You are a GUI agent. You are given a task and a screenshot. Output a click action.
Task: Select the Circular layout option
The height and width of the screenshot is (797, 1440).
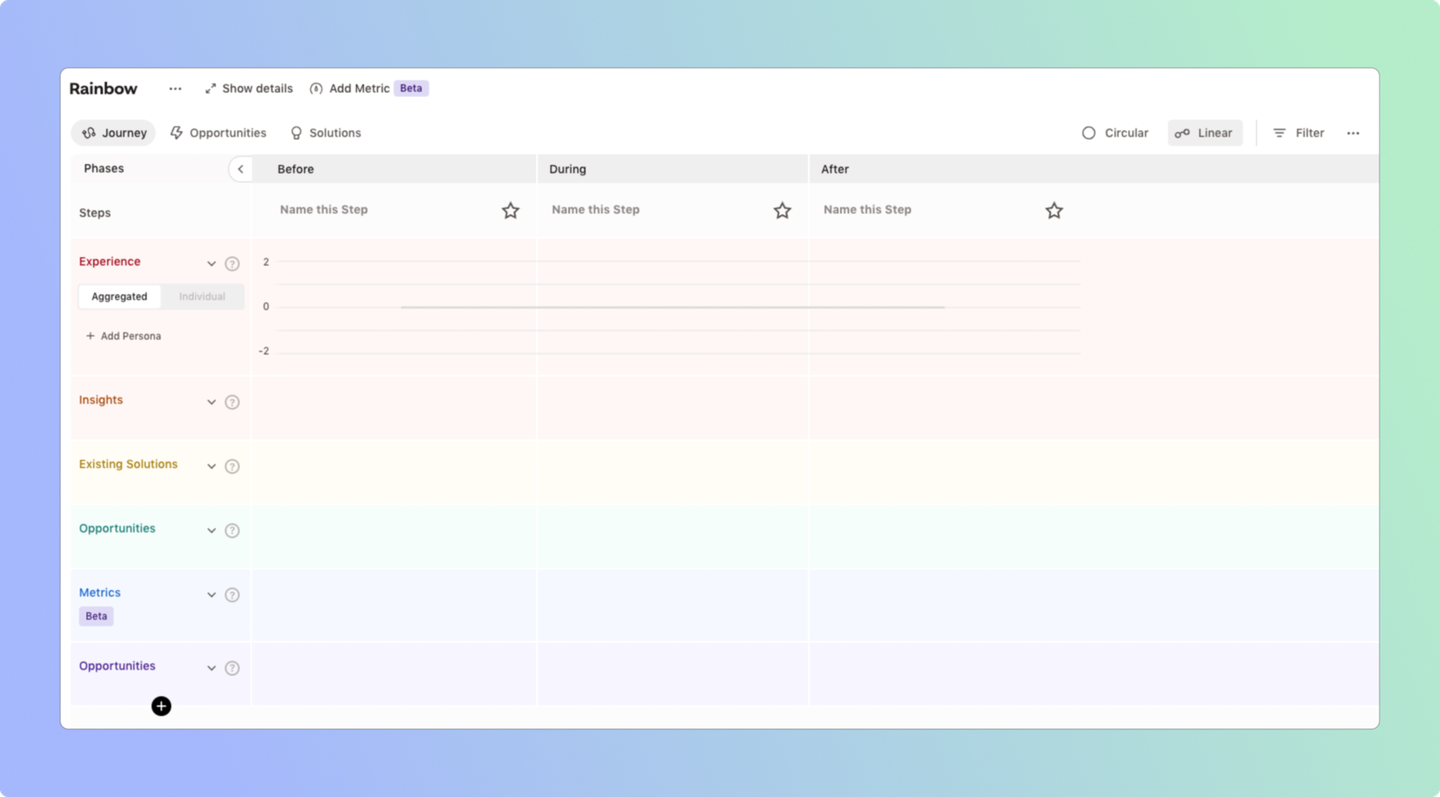tap(1115, 133)
